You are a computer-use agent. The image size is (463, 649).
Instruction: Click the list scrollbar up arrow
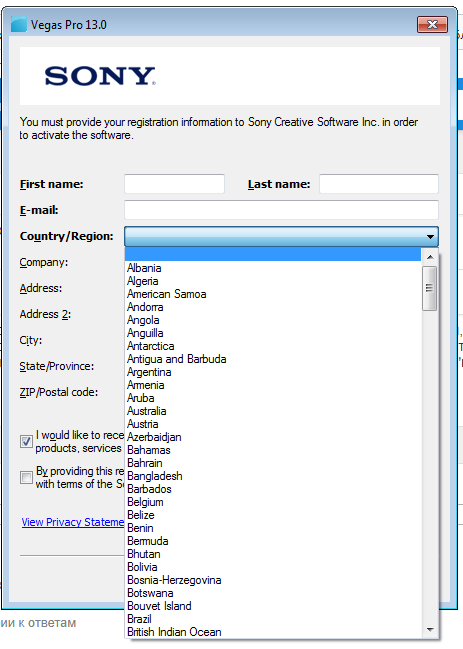pos(430,257)
